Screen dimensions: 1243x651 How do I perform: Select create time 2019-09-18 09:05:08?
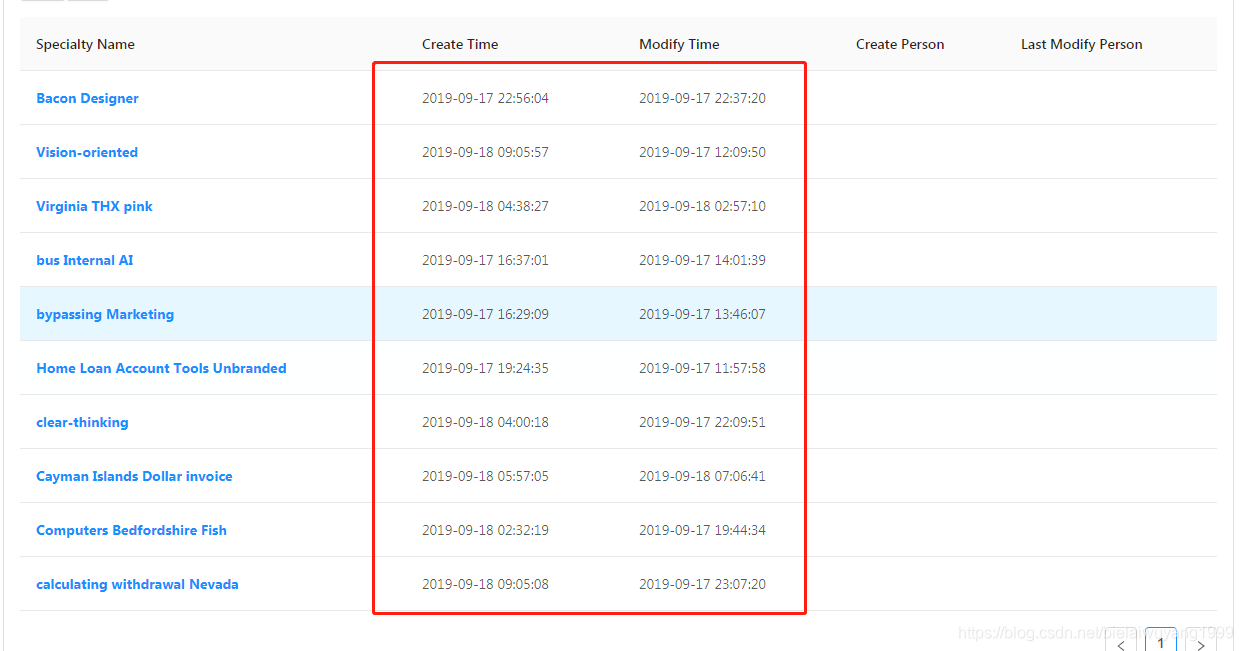(485, 584)
